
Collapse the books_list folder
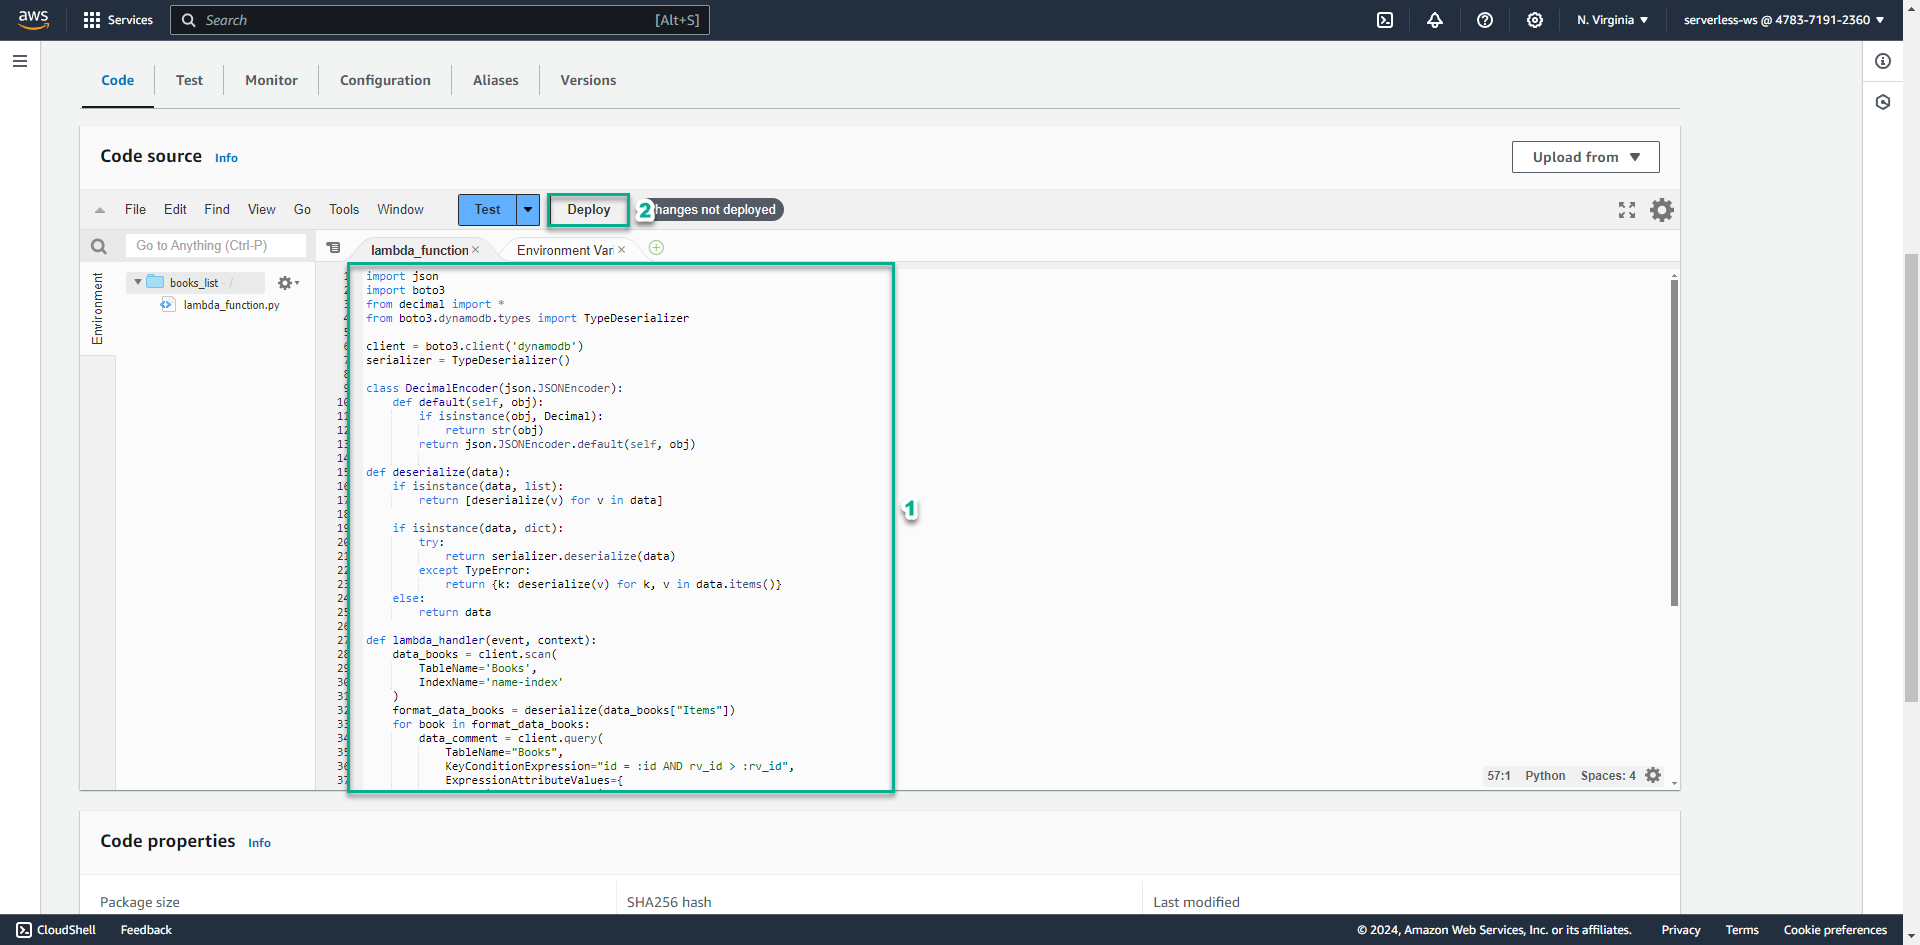[x=138, y=282]
